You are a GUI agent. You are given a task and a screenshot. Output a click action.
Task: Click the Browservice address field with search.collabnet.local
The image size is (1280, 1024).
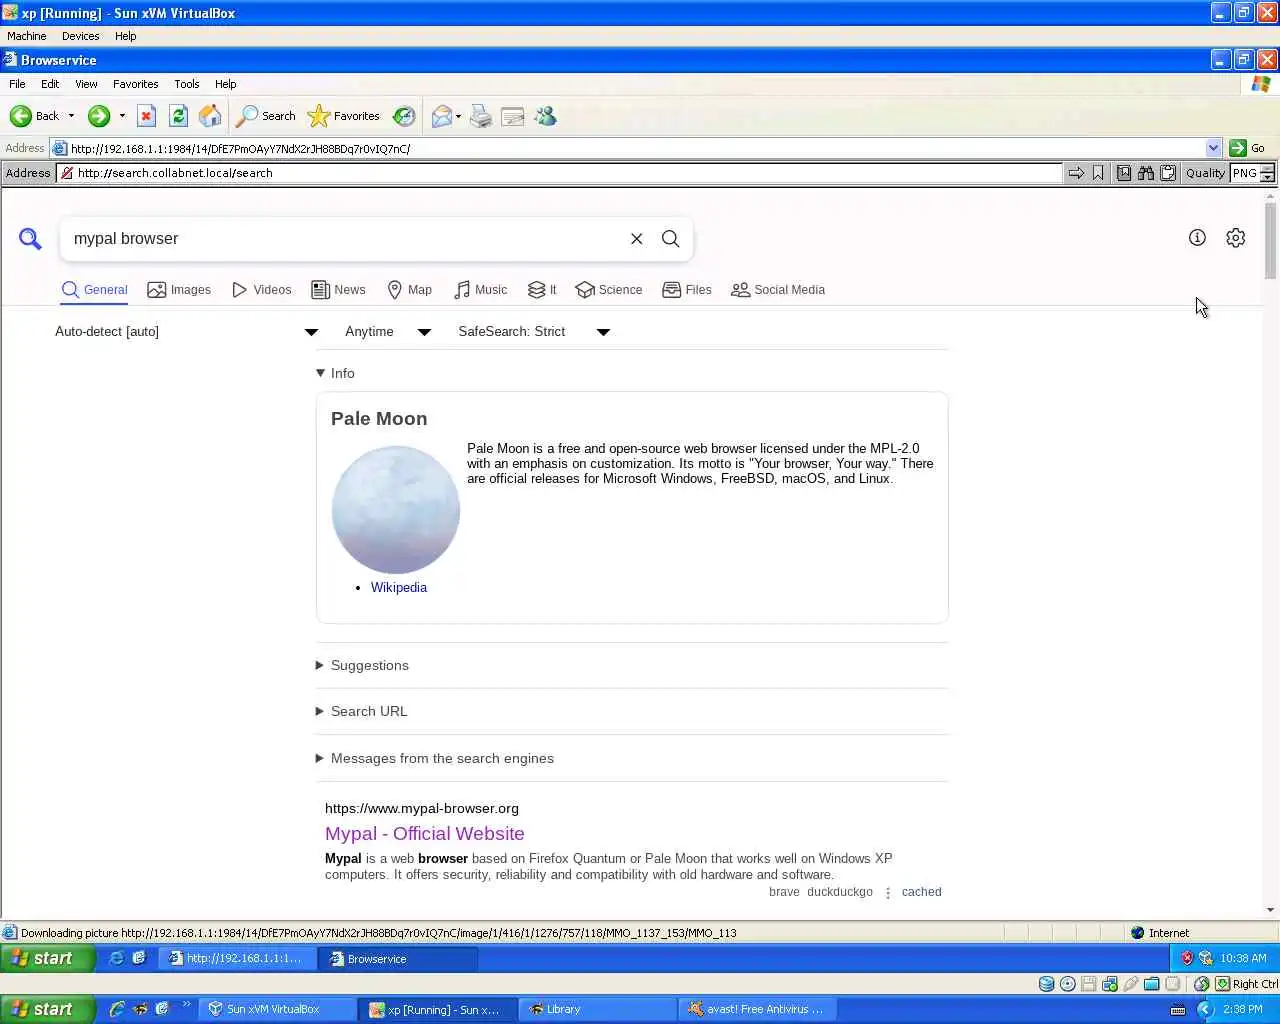(x=559, y=173)
